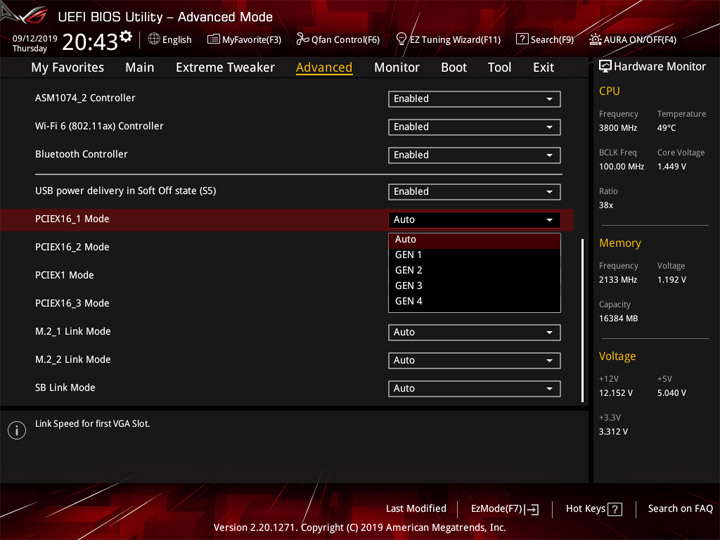The height and width of the screenshot is (540, 720).
Task: Select GEN 3 option
Action: [x=474, y=286]
